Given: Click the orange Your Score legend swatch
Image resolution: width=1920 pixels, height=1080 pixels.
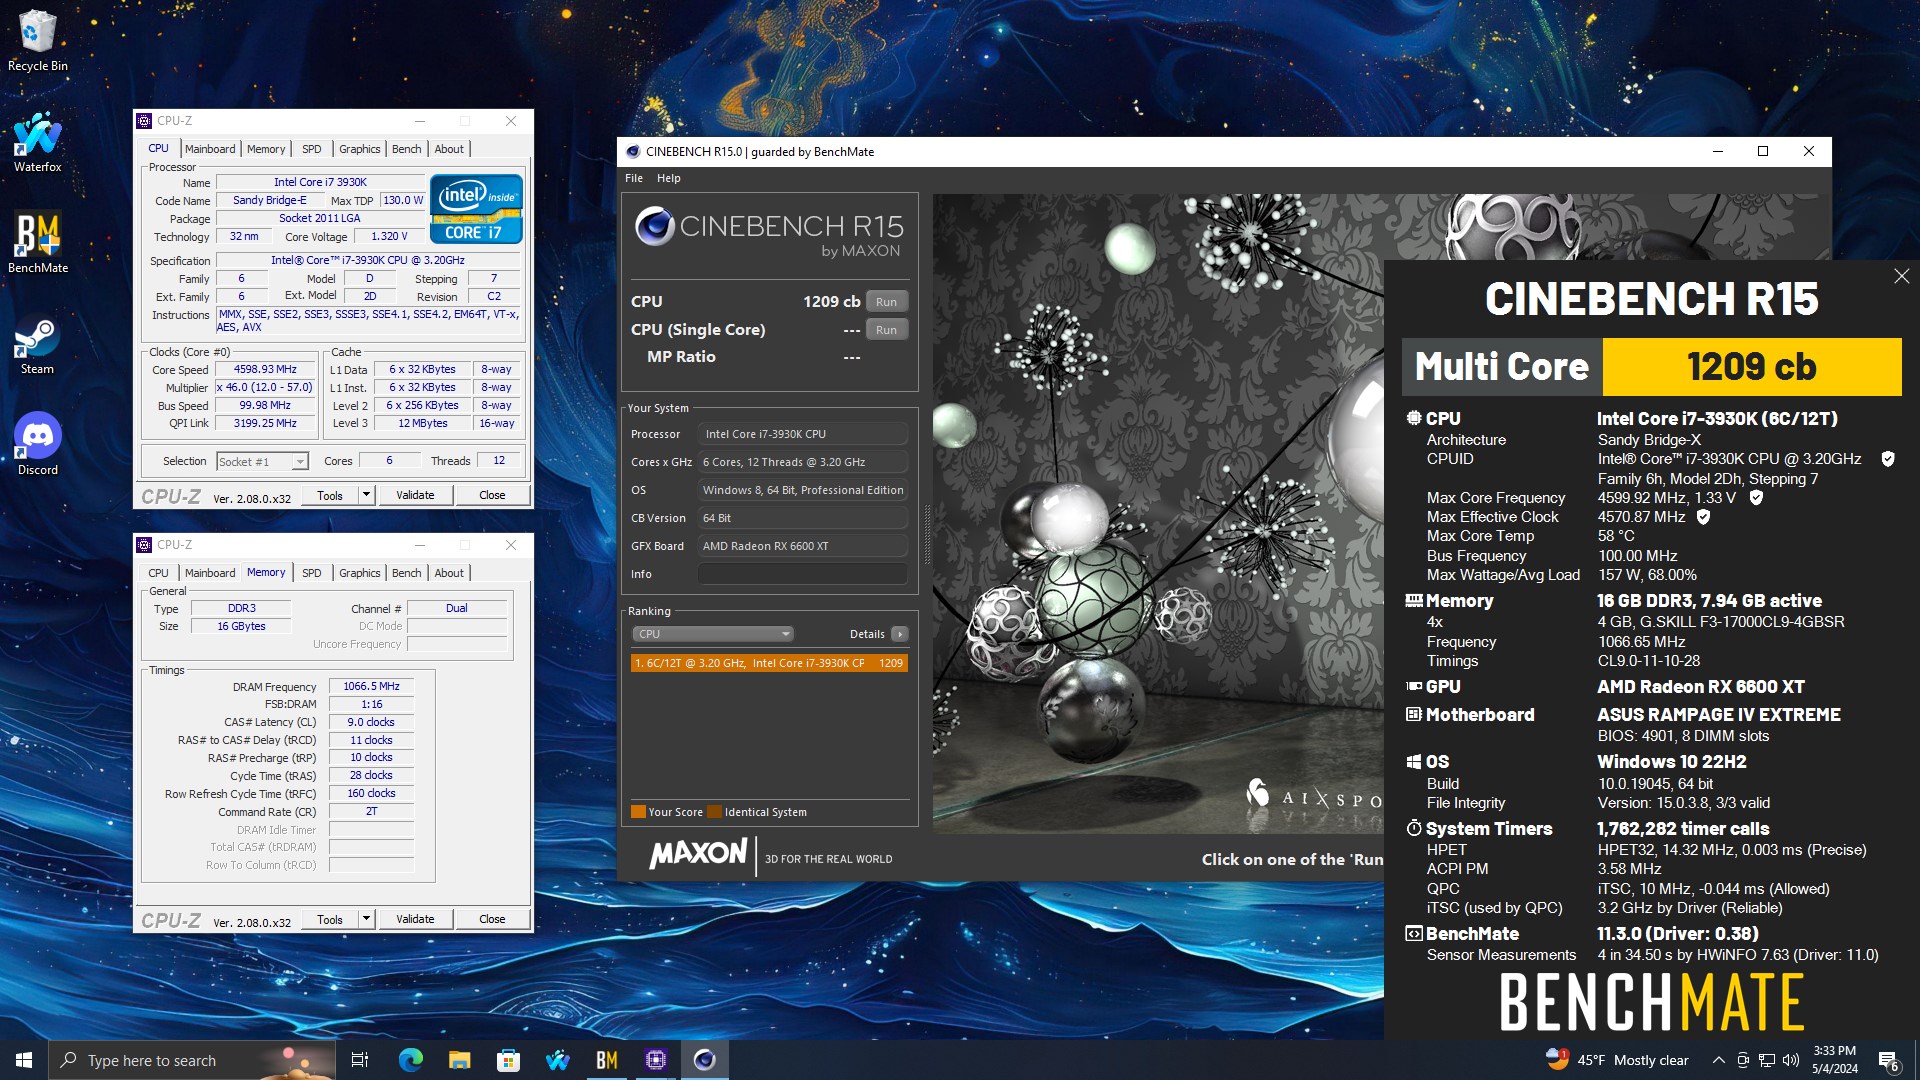Looking at the screenshot, I should (x=638, y=812).
